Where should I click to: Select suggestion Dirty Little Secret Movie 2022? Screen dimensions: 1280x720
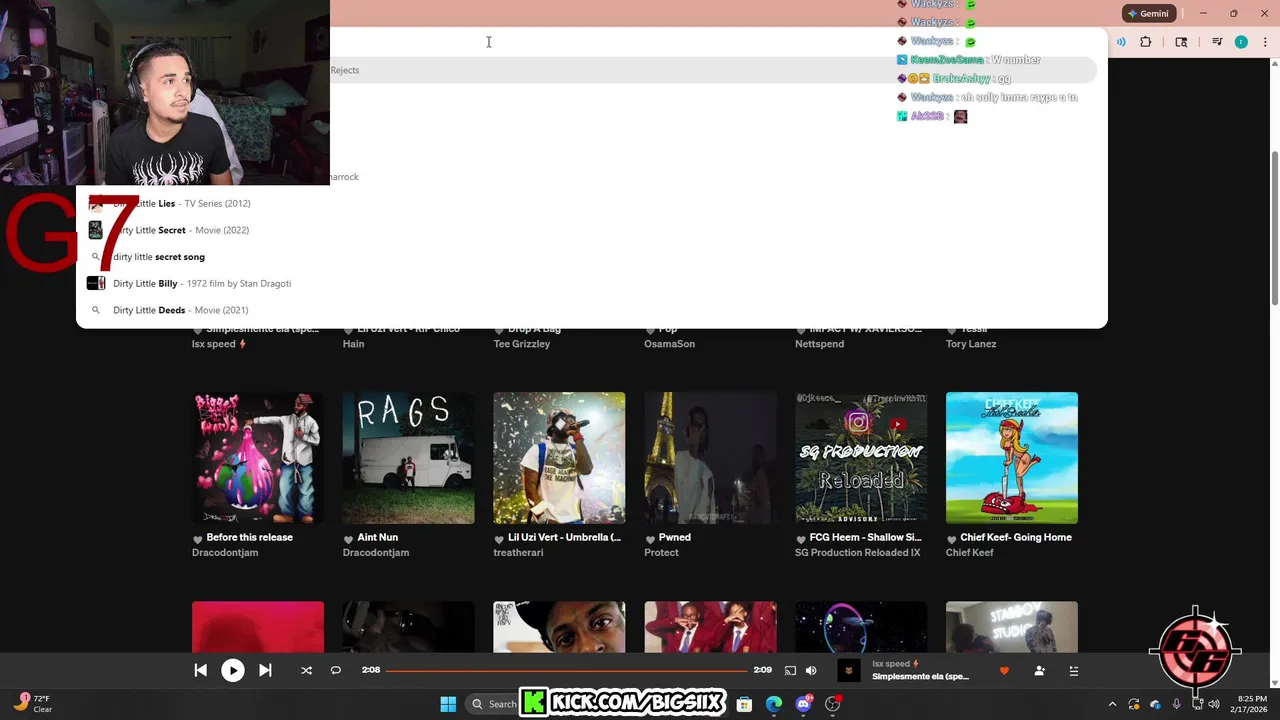tap(181, 230)
